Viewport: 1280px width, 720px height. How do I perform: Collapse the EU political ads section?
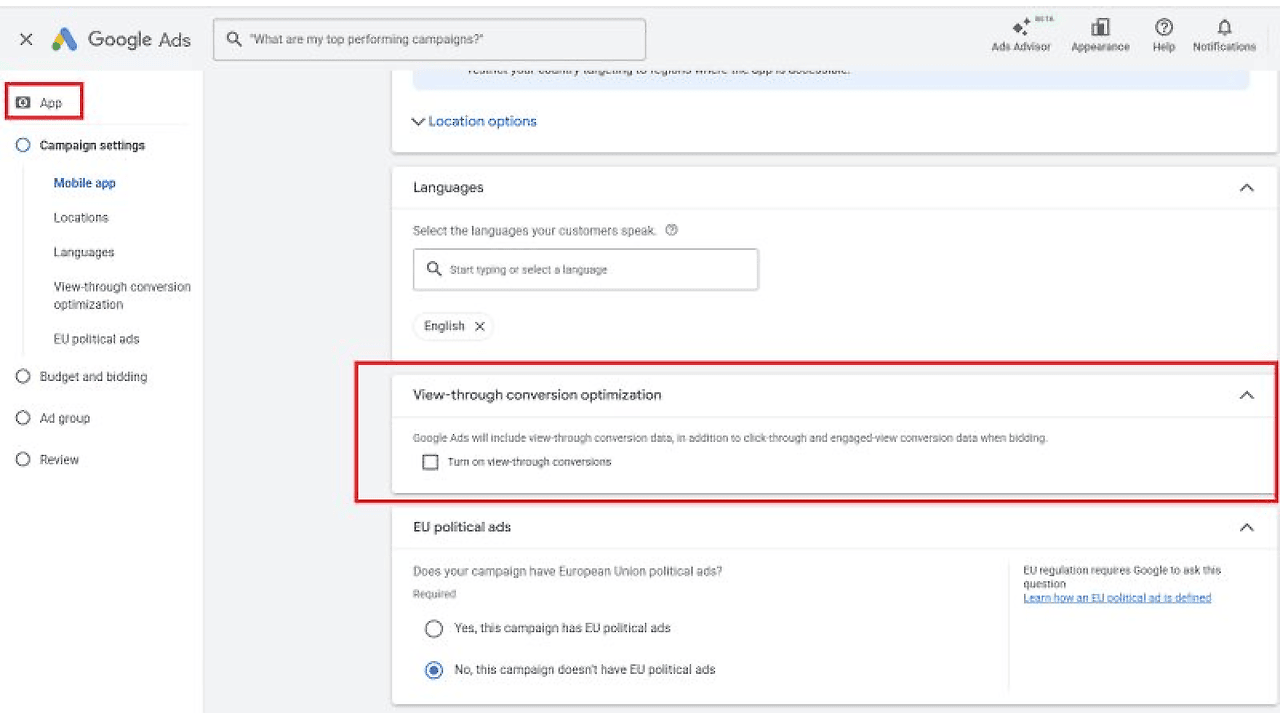(x=1246, y=527)
